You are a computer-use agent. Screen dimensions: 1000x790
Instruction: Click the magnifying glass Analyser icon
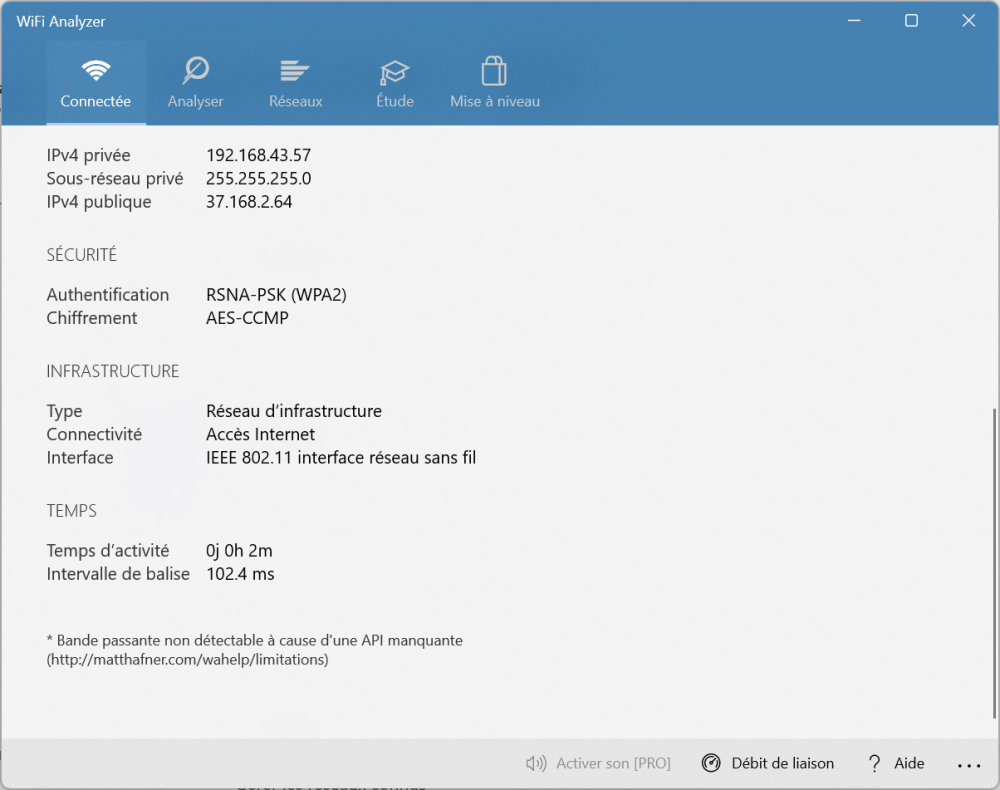[195, 71]
